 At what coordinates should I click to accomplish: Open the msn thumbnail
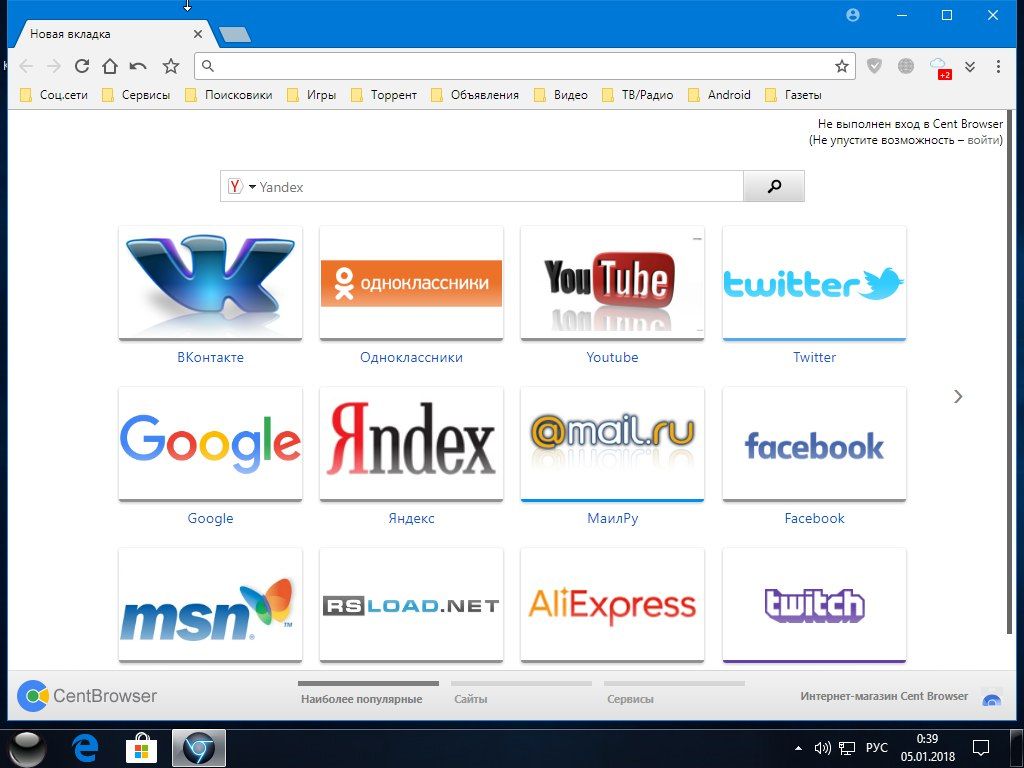[x=210, y=605]
